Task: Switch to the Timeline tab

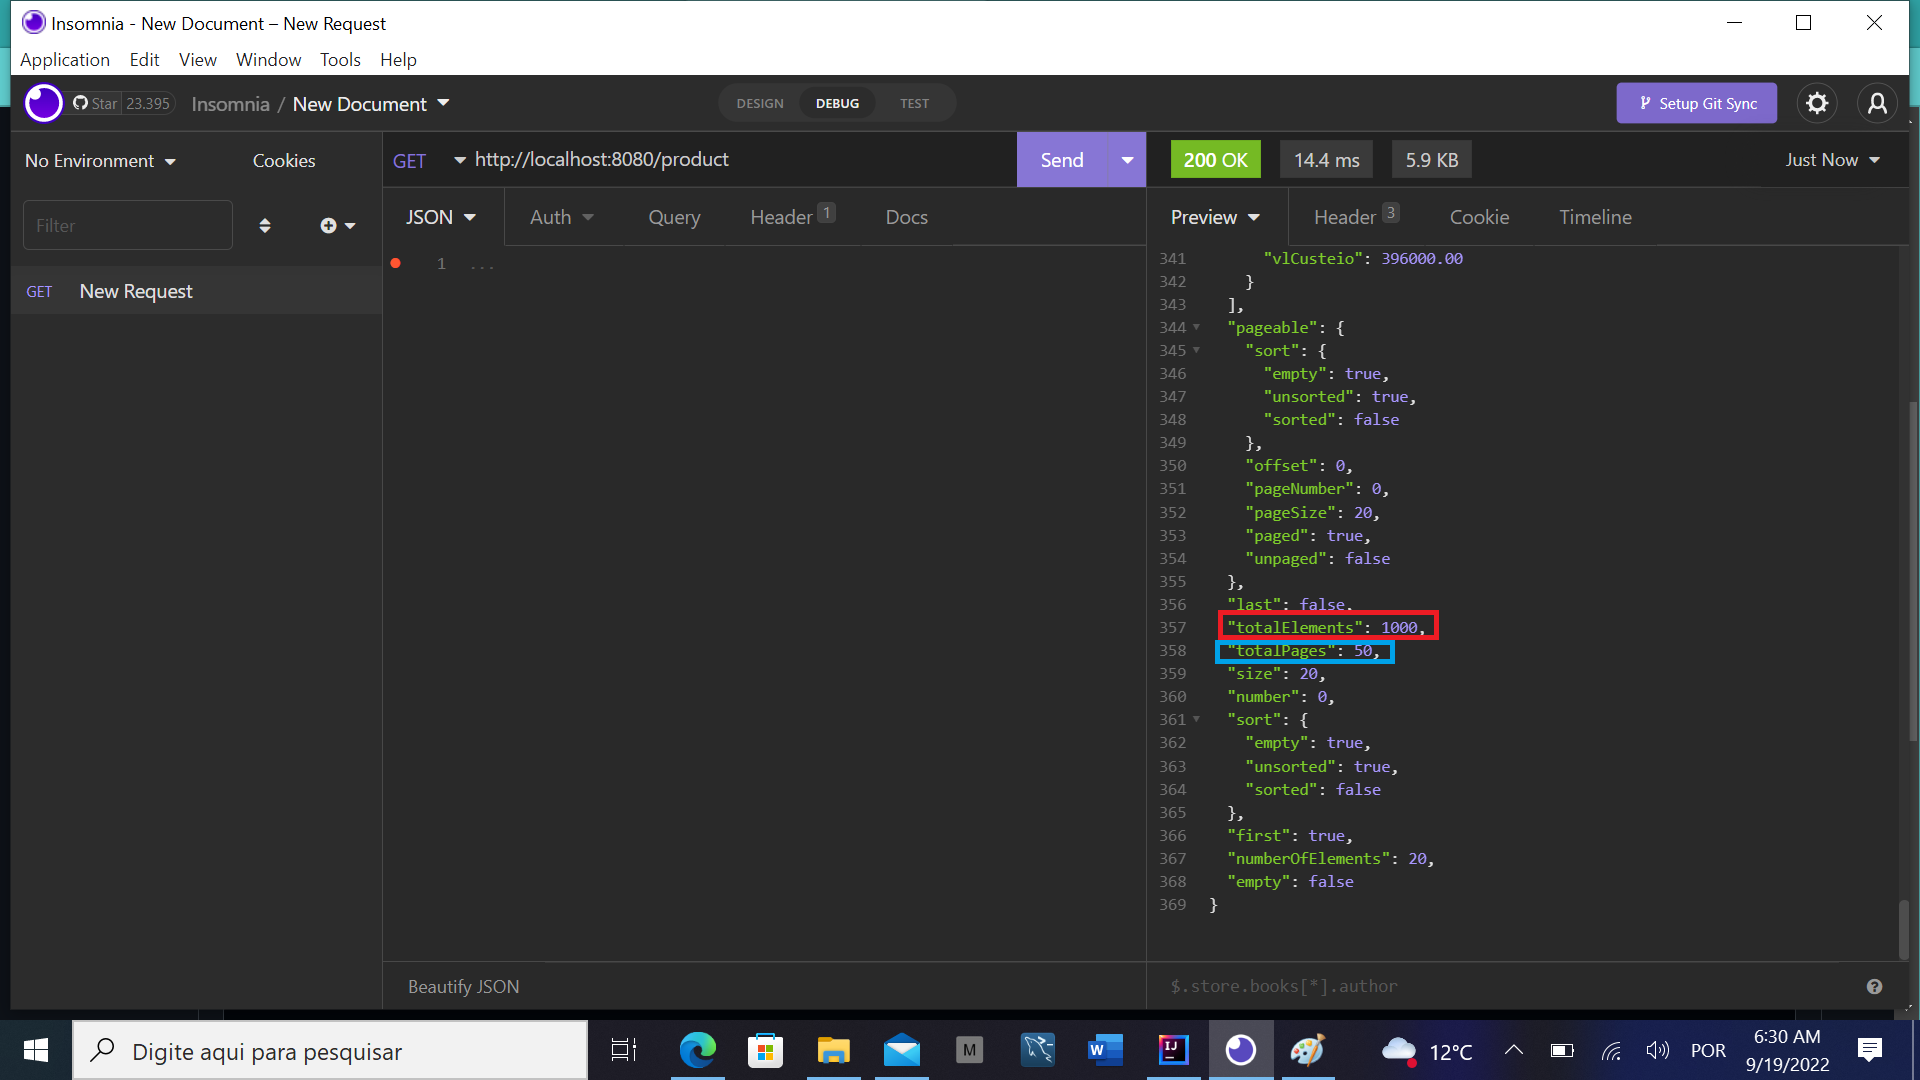Action: click(1595, 217)
